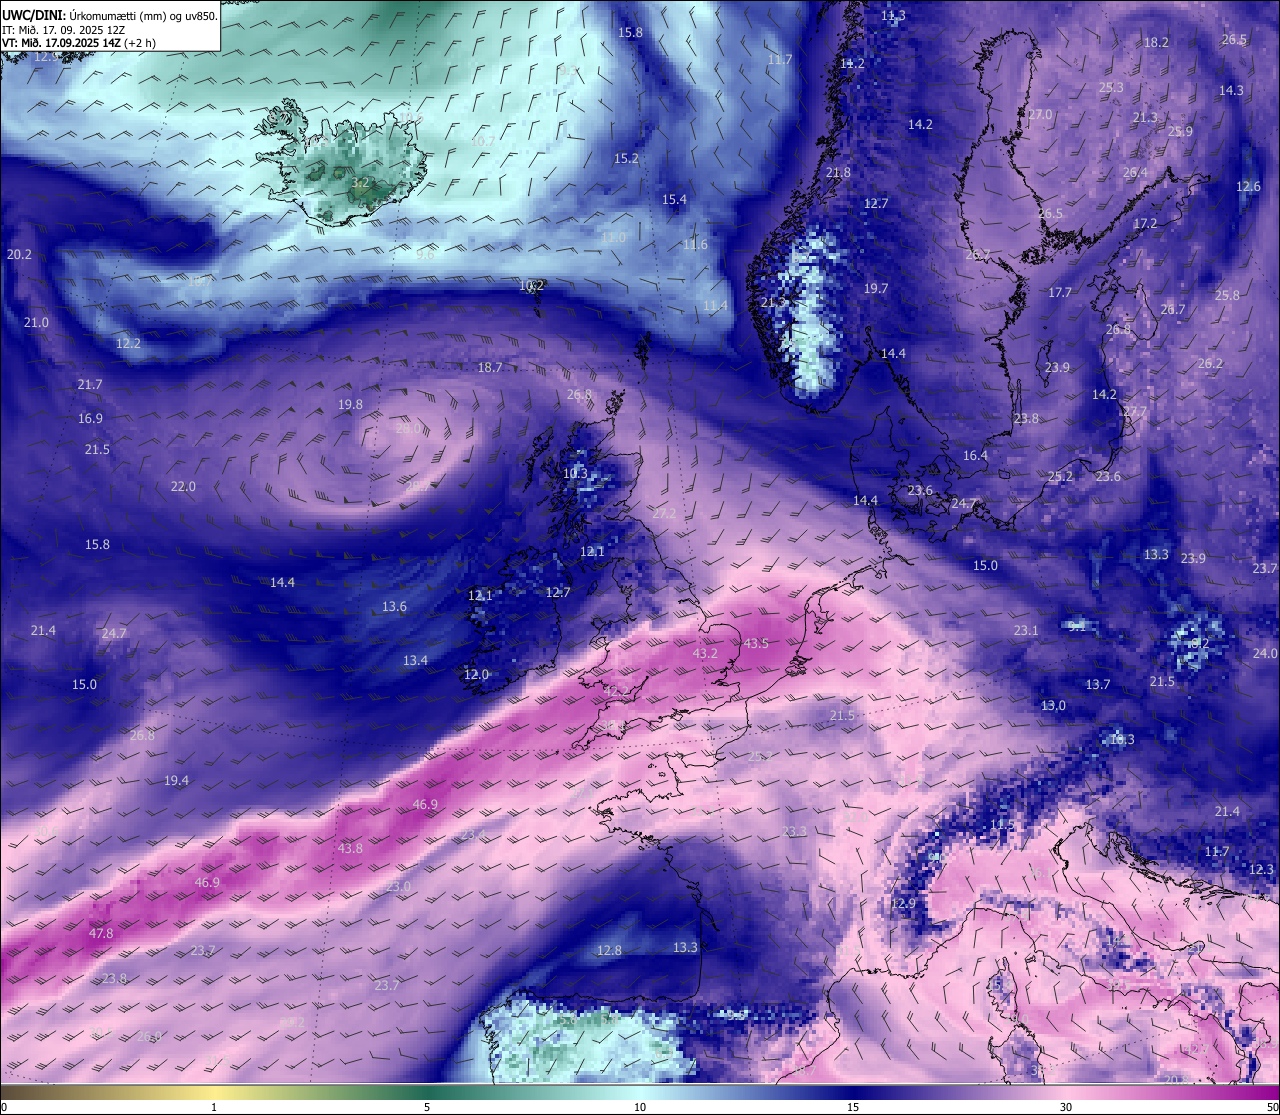Click the 12.6 value on the map
1280x1115 pixels.
[1248, 186]
